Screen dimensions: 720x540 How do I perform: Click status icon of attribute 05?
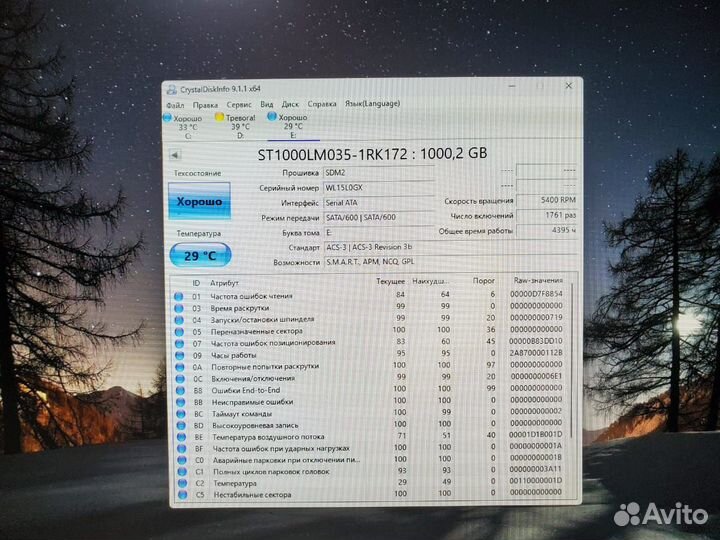179,332
